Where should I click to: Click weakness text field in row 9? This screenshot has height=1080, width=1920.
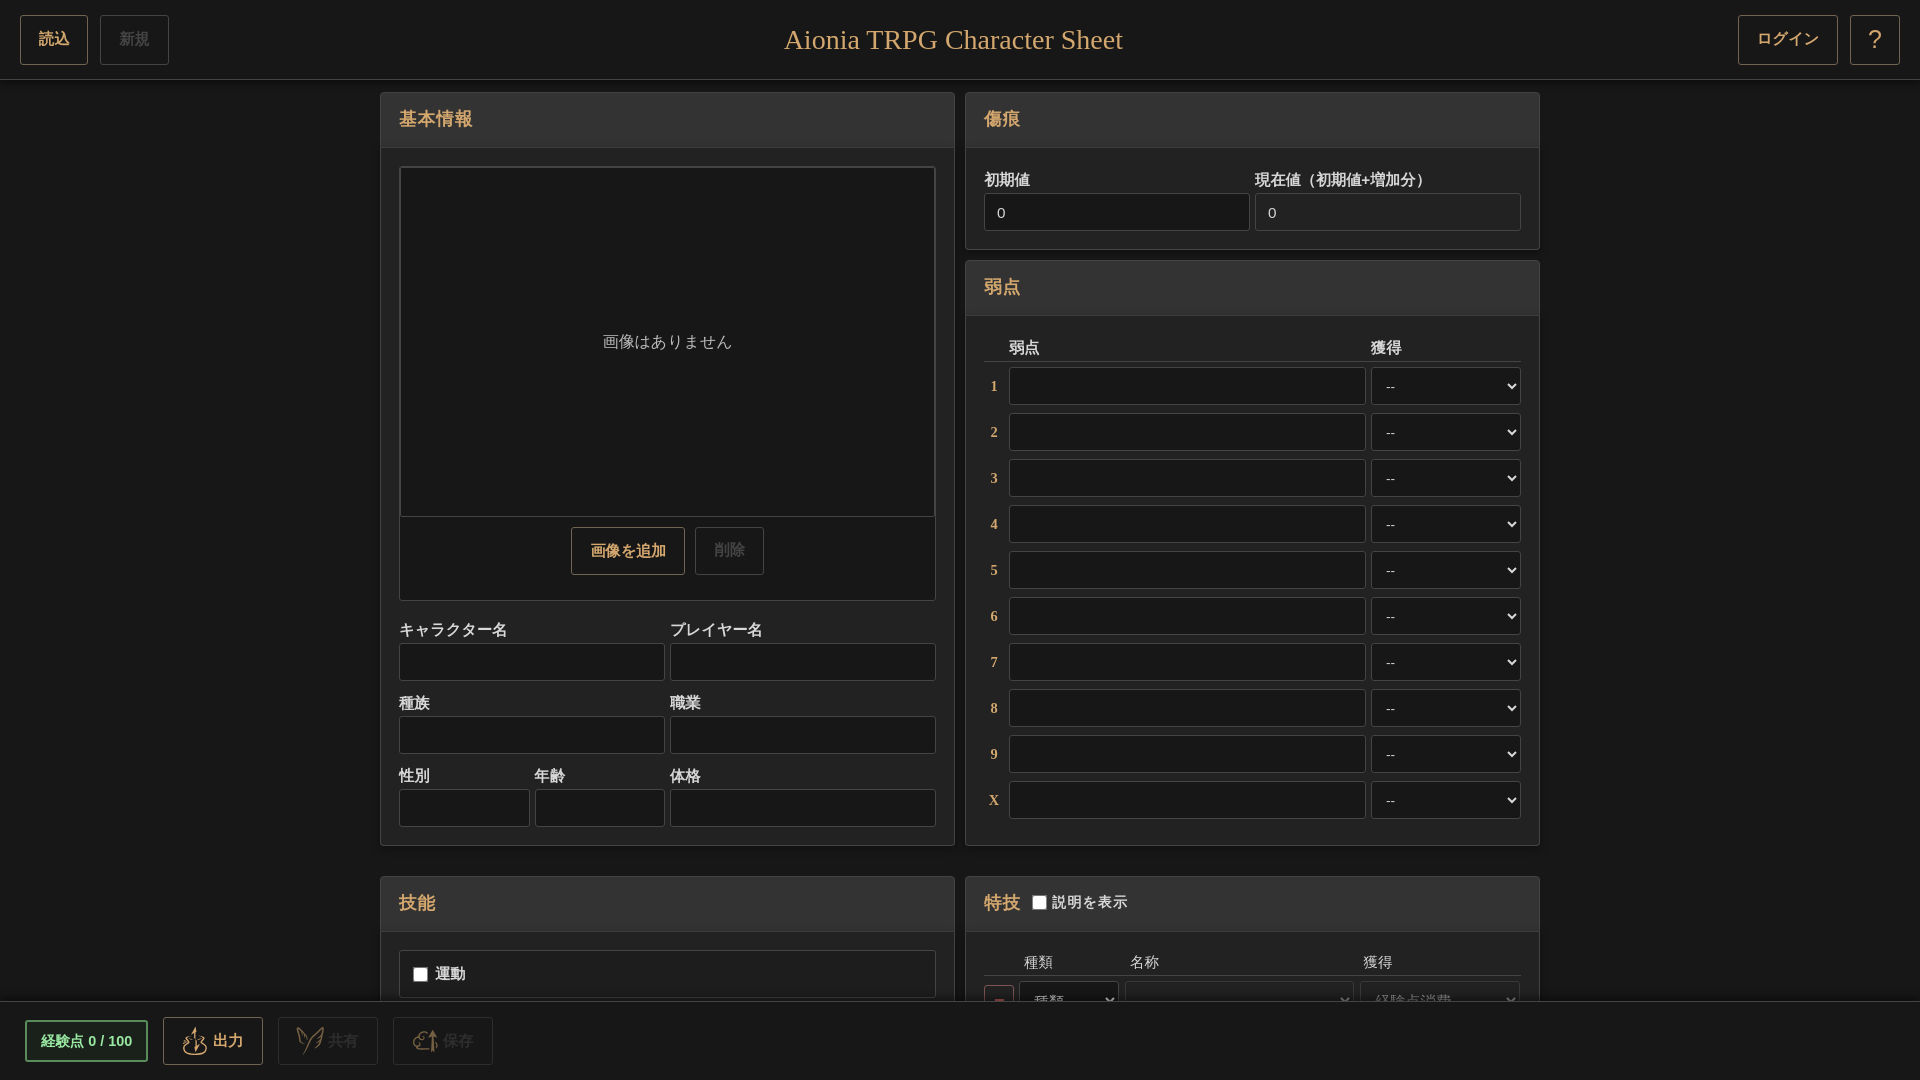1187,754
